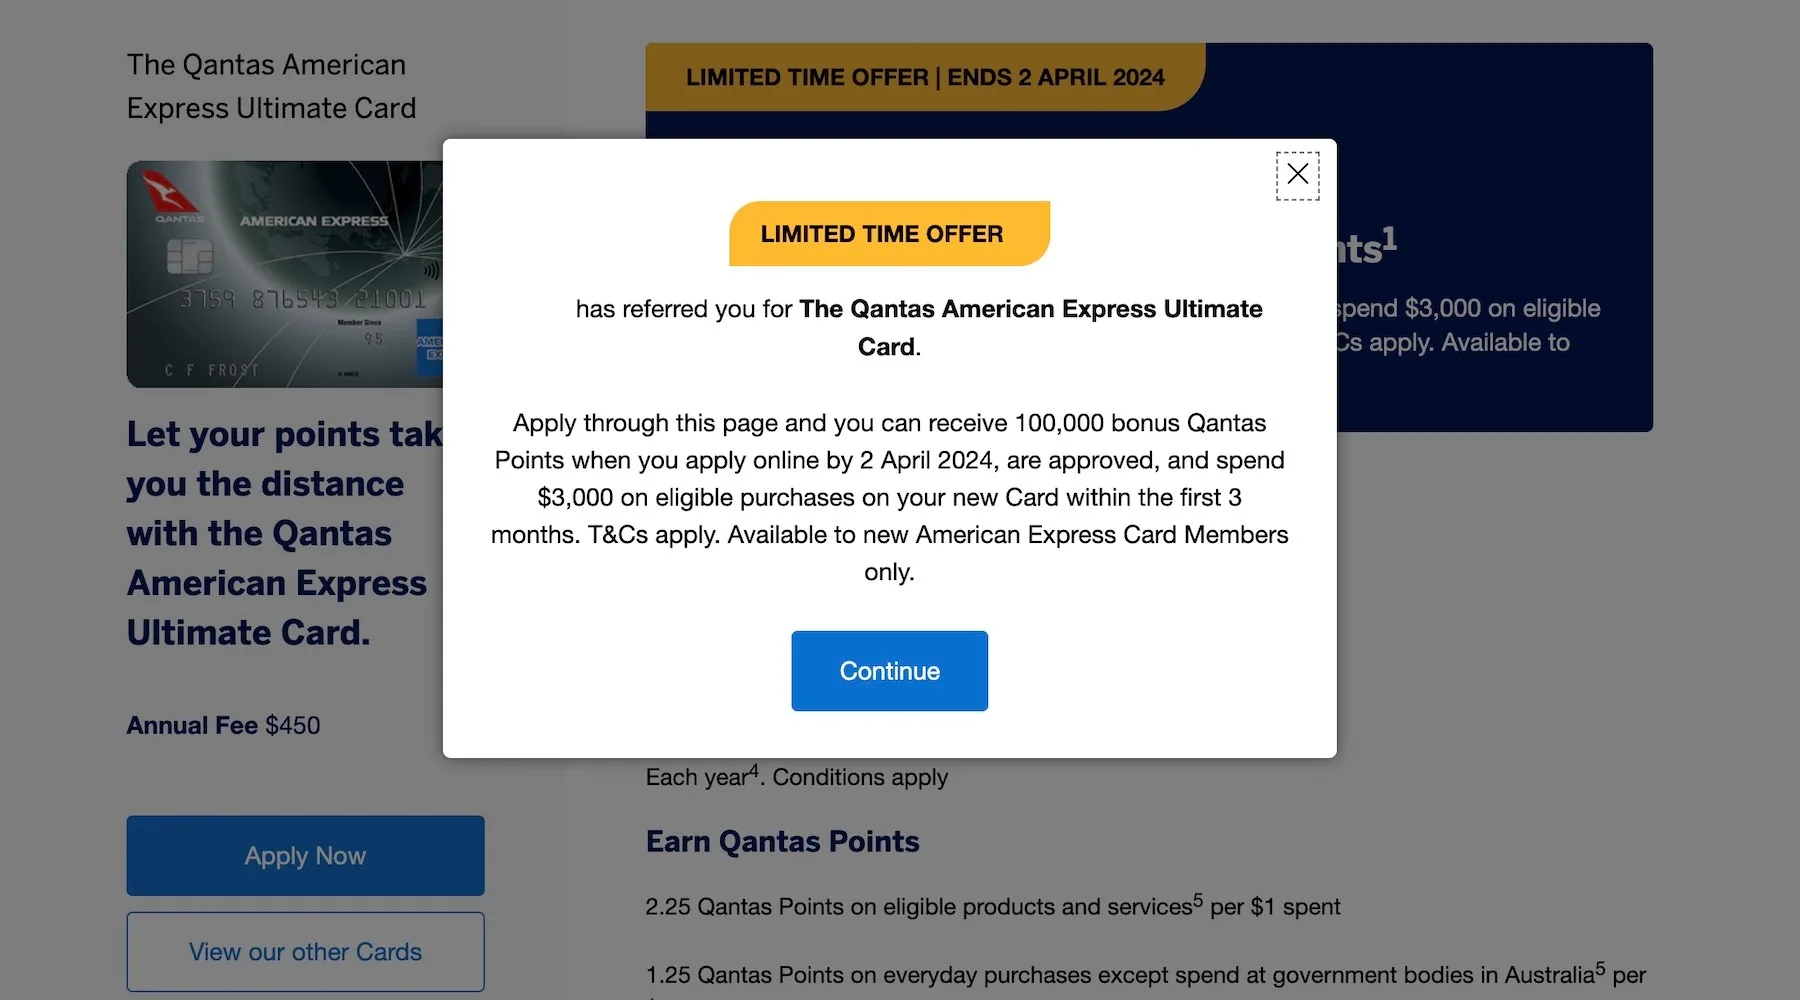Close the referral offer dialog
Viewport: 1800px width, 1000px height.
[1297, 175]
